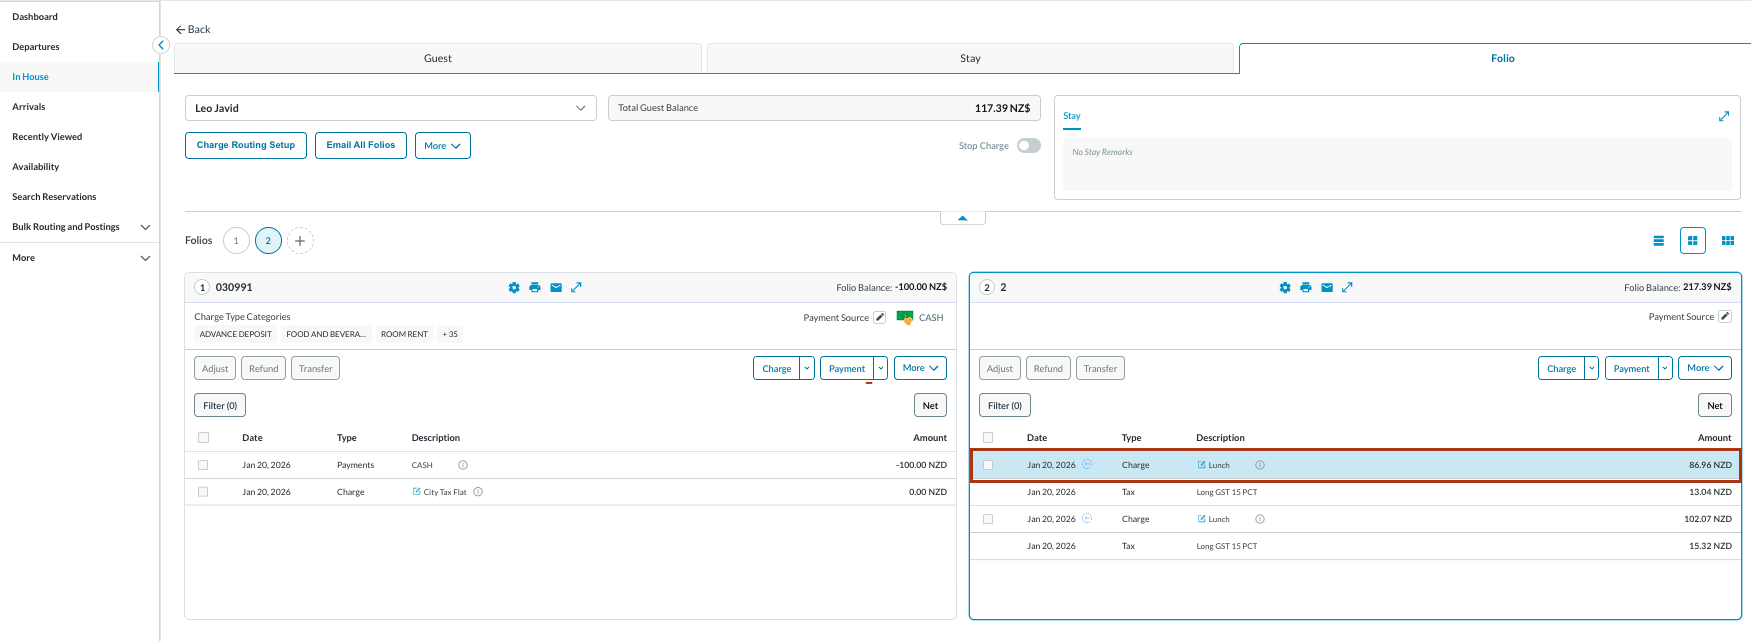Expand the Stay remarks panel
Image resolution: width=1751 pixels, height=641 pixels.
coord(1723,117)
